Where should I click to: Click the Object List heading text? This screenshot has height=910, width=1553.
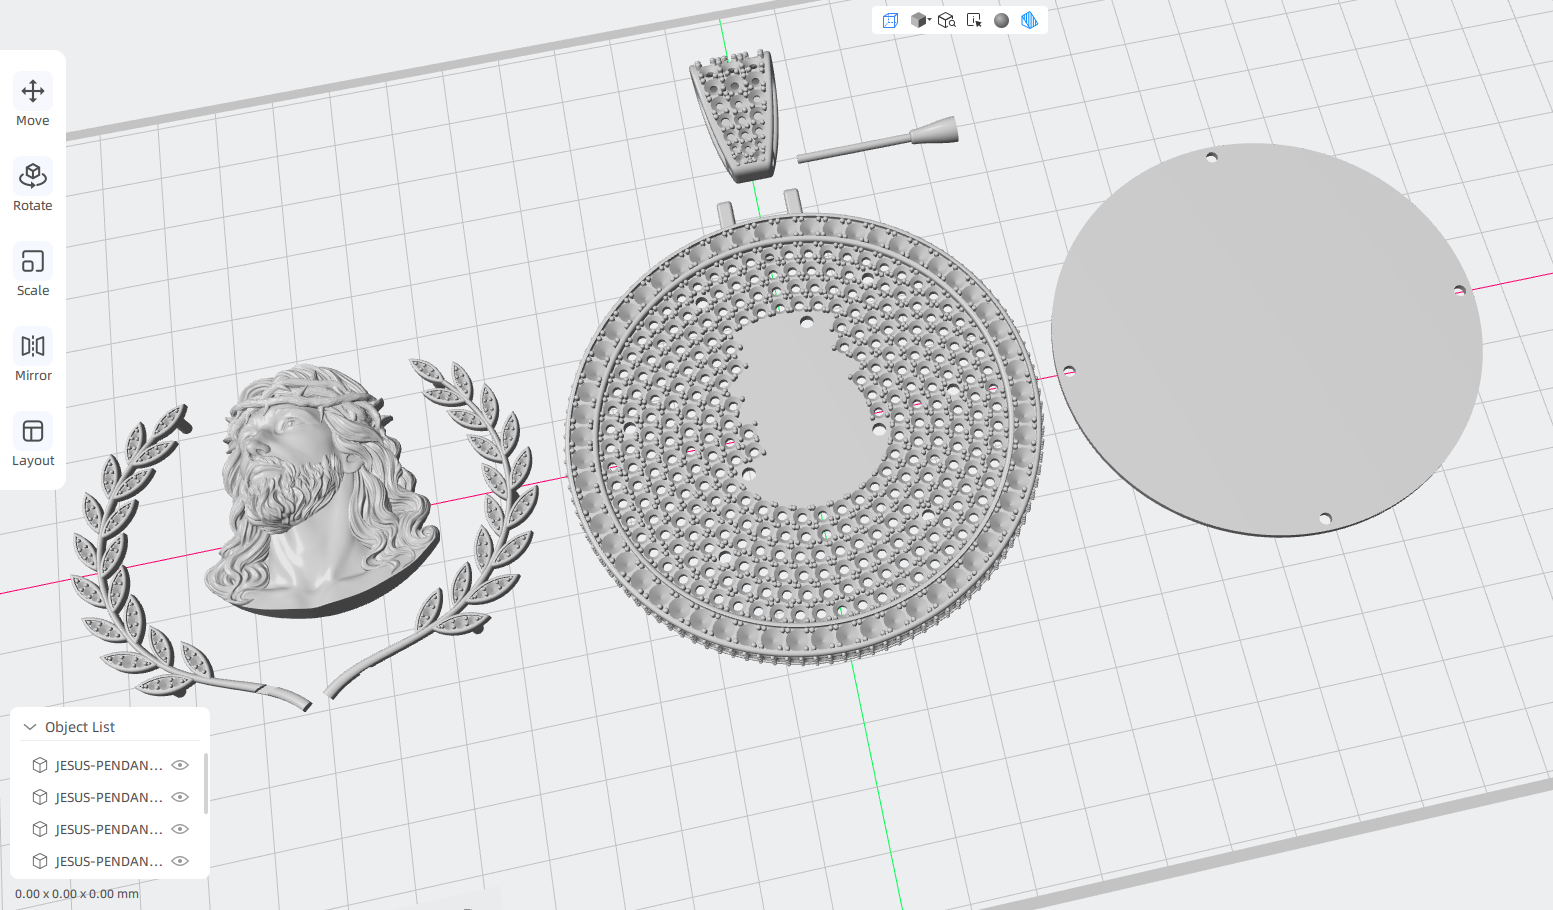80,727
